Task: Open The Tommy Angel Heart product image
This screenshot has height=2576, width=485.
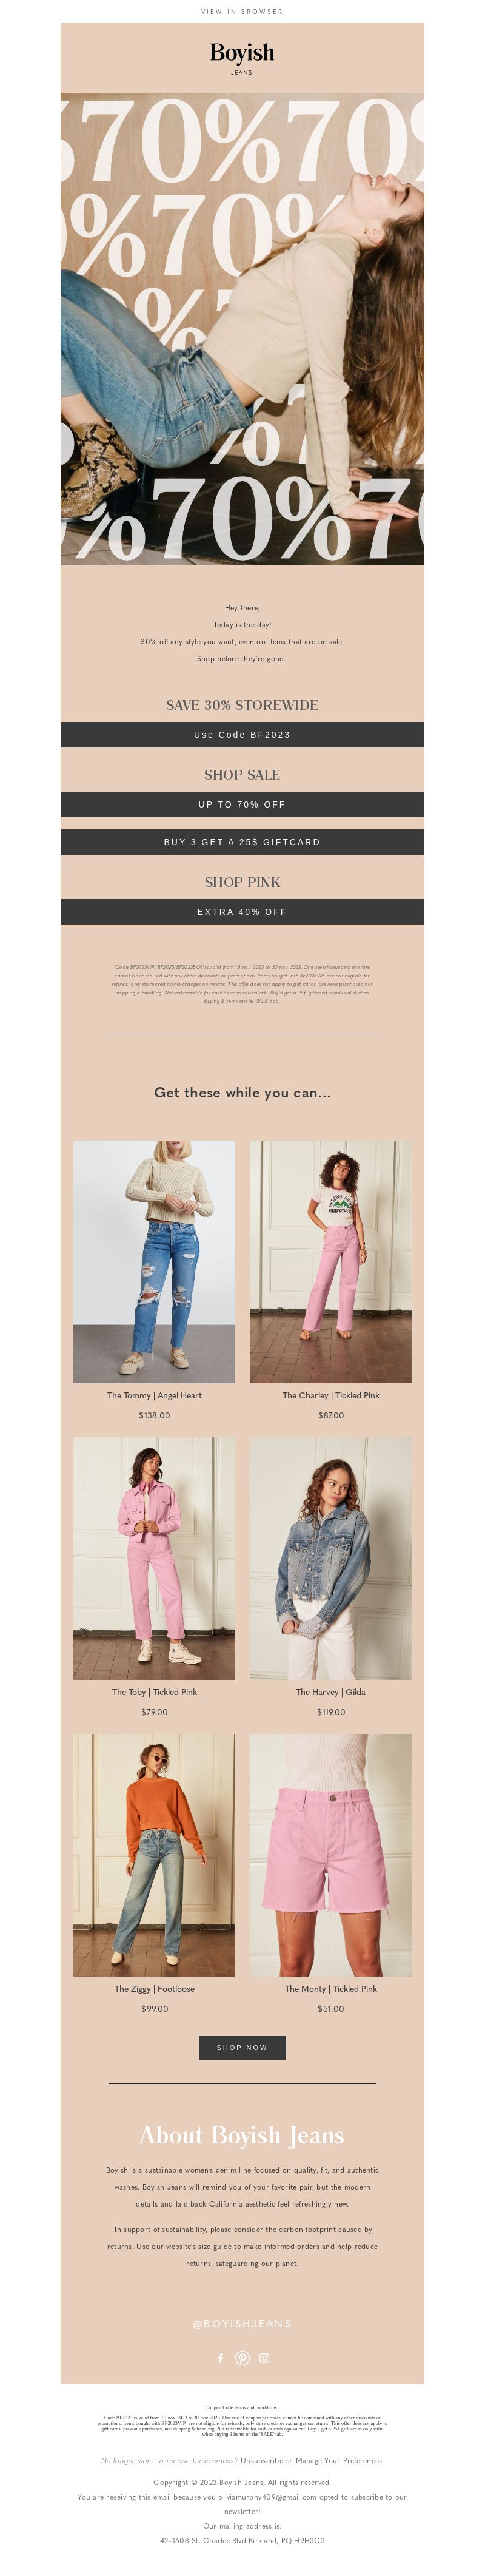Action: (154, 1262)
